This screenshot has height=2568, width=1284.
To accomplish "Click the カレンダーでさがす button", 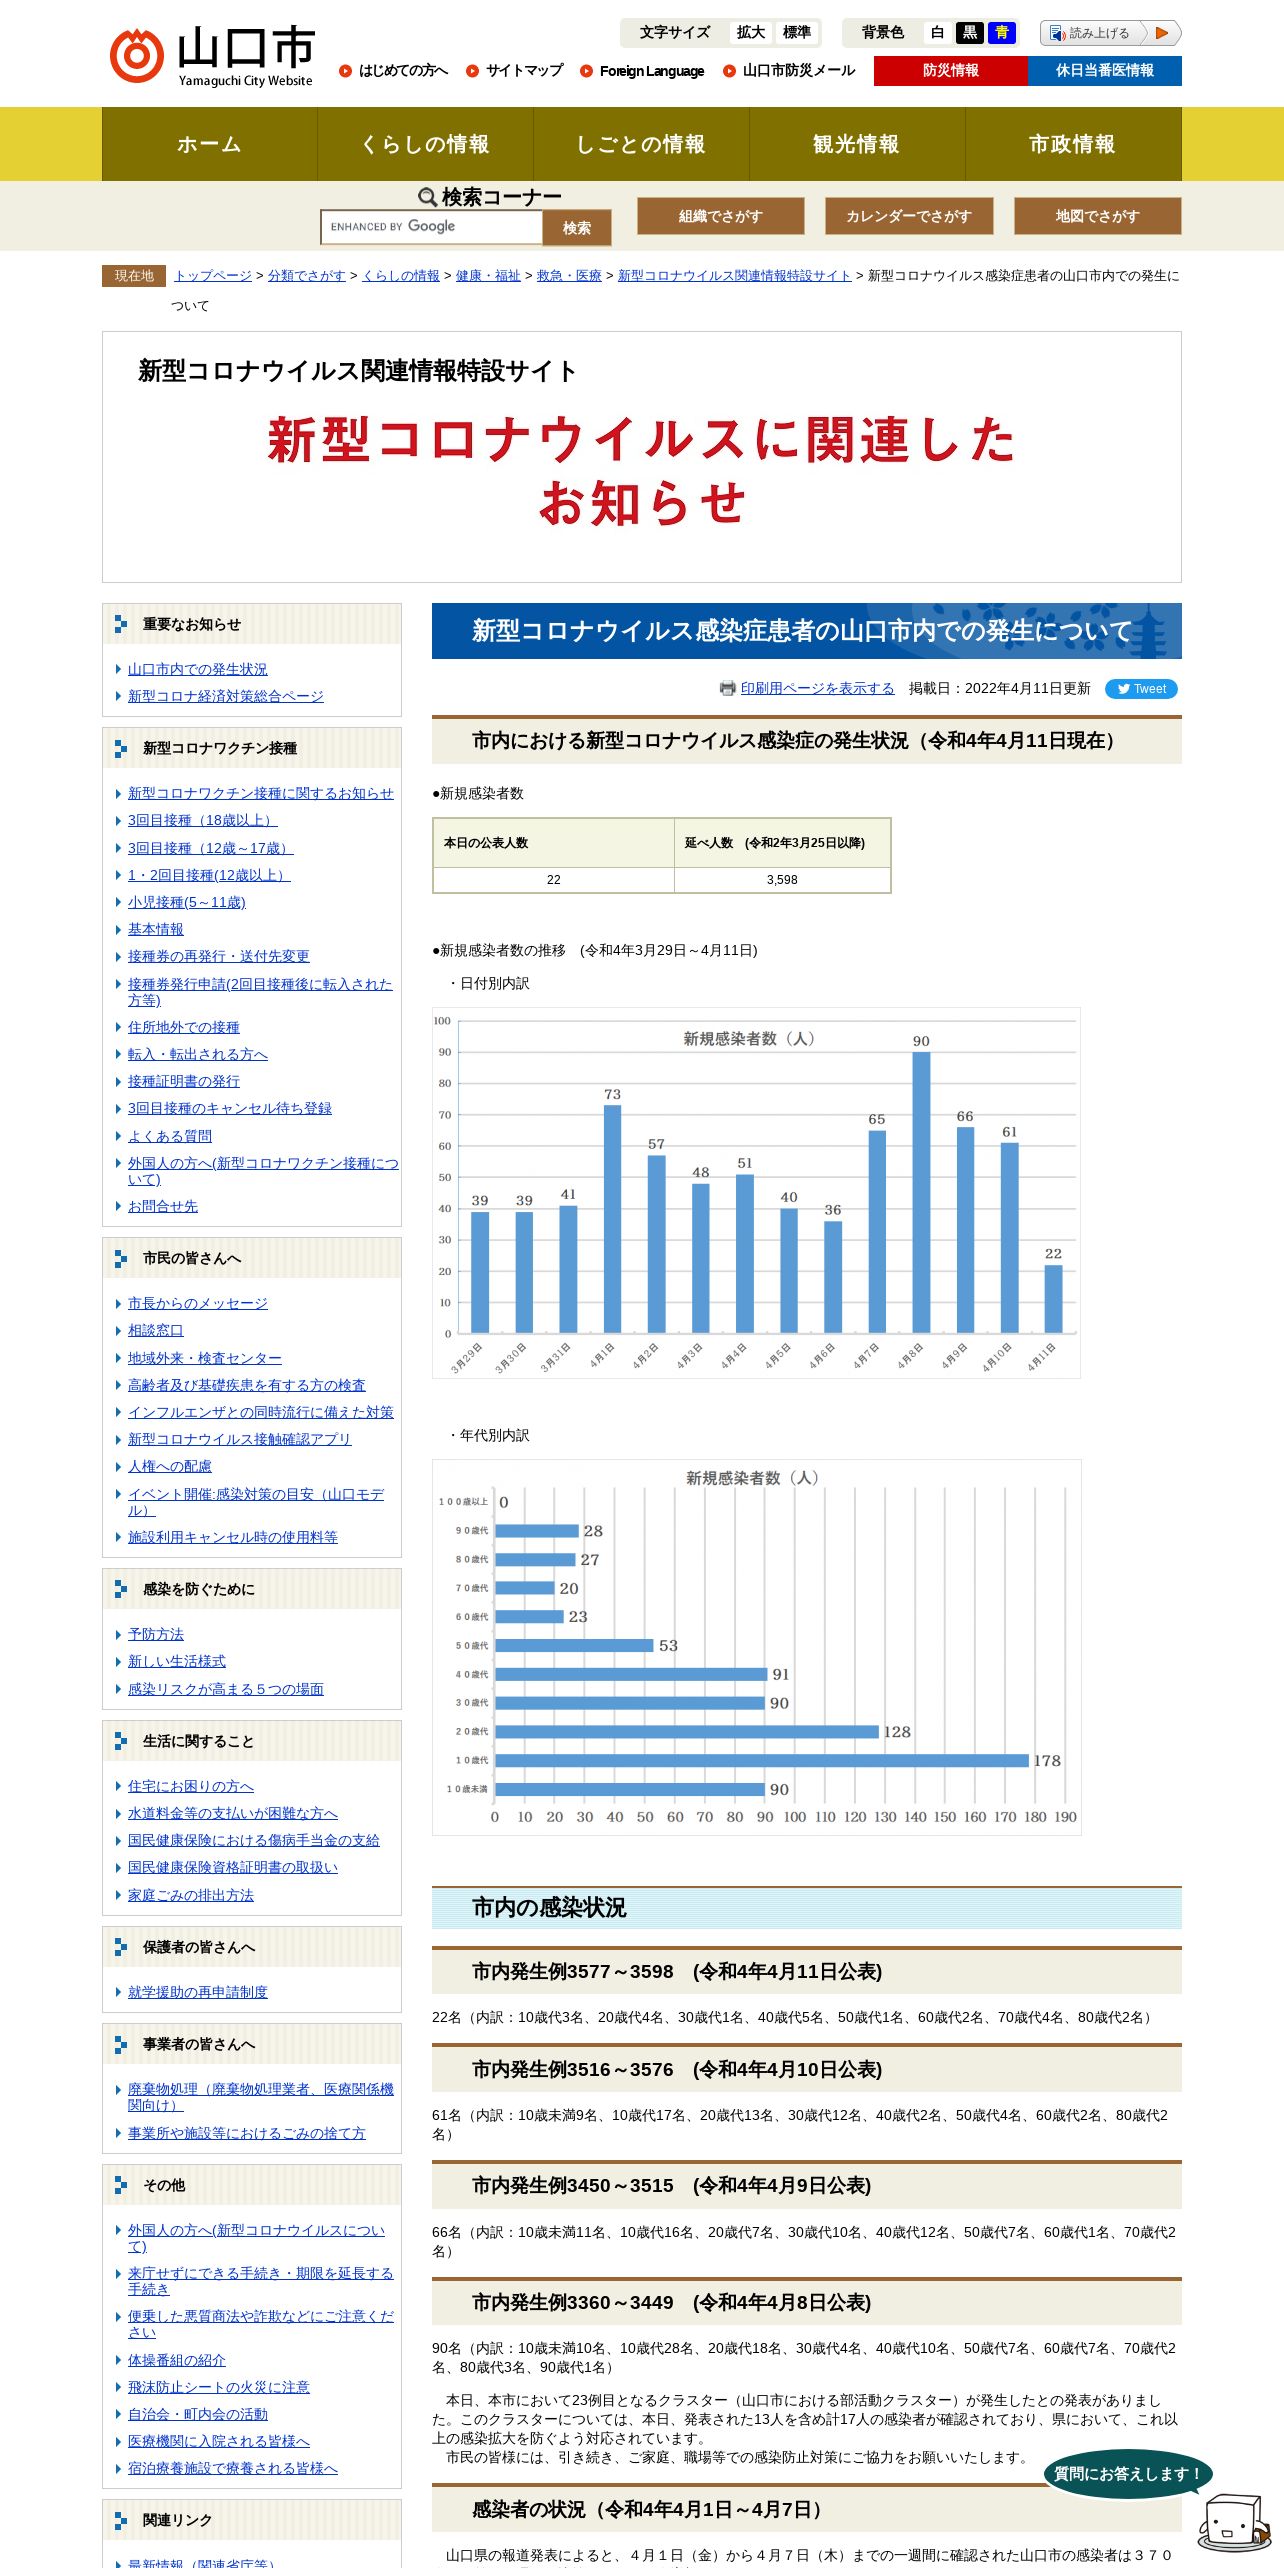I will pyautogui.click(x=909, y=216).
